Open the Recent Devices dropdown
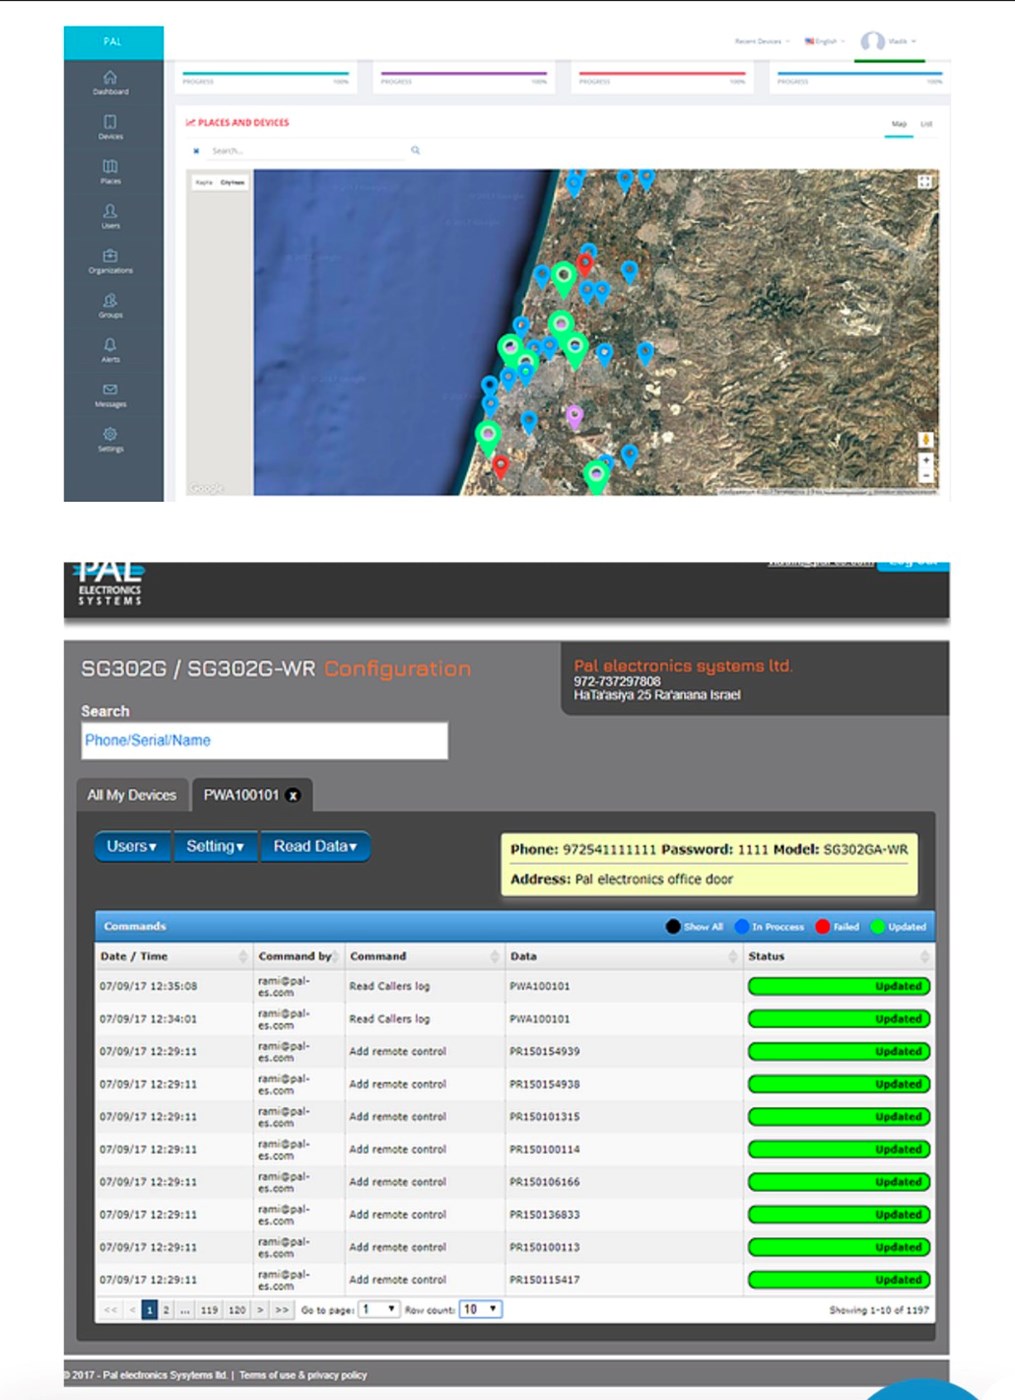The height and width of the screenshot is (1400, 1015). click(762, 41)
